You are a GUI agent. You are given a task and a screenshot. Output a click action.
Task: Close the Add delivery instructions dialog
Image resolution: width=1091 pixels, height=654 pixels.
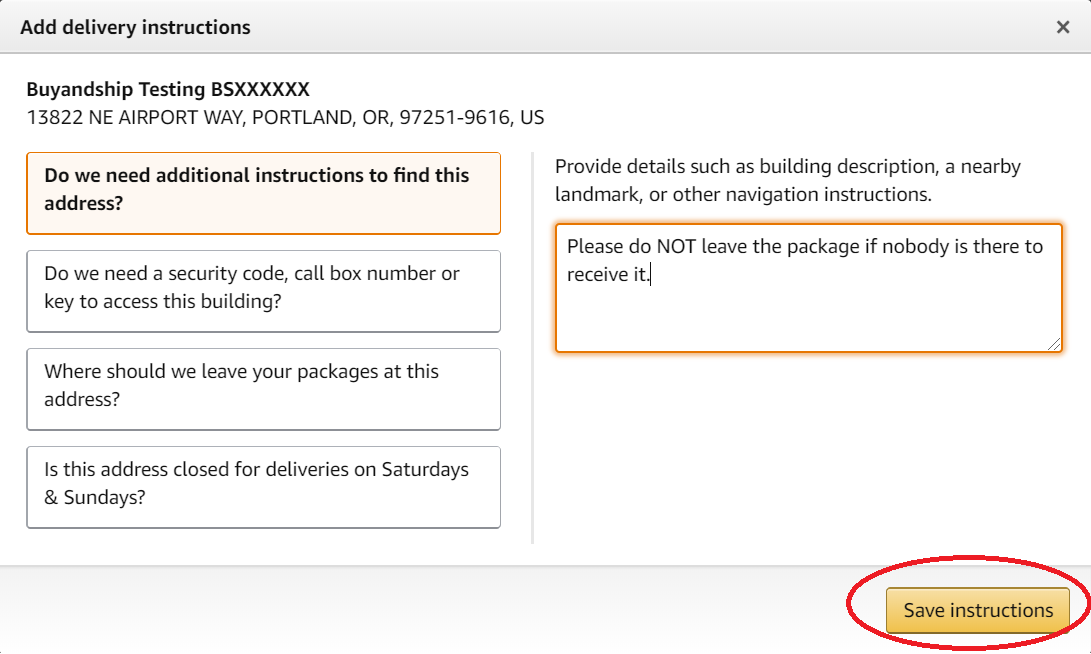[x=1062, y=27]
